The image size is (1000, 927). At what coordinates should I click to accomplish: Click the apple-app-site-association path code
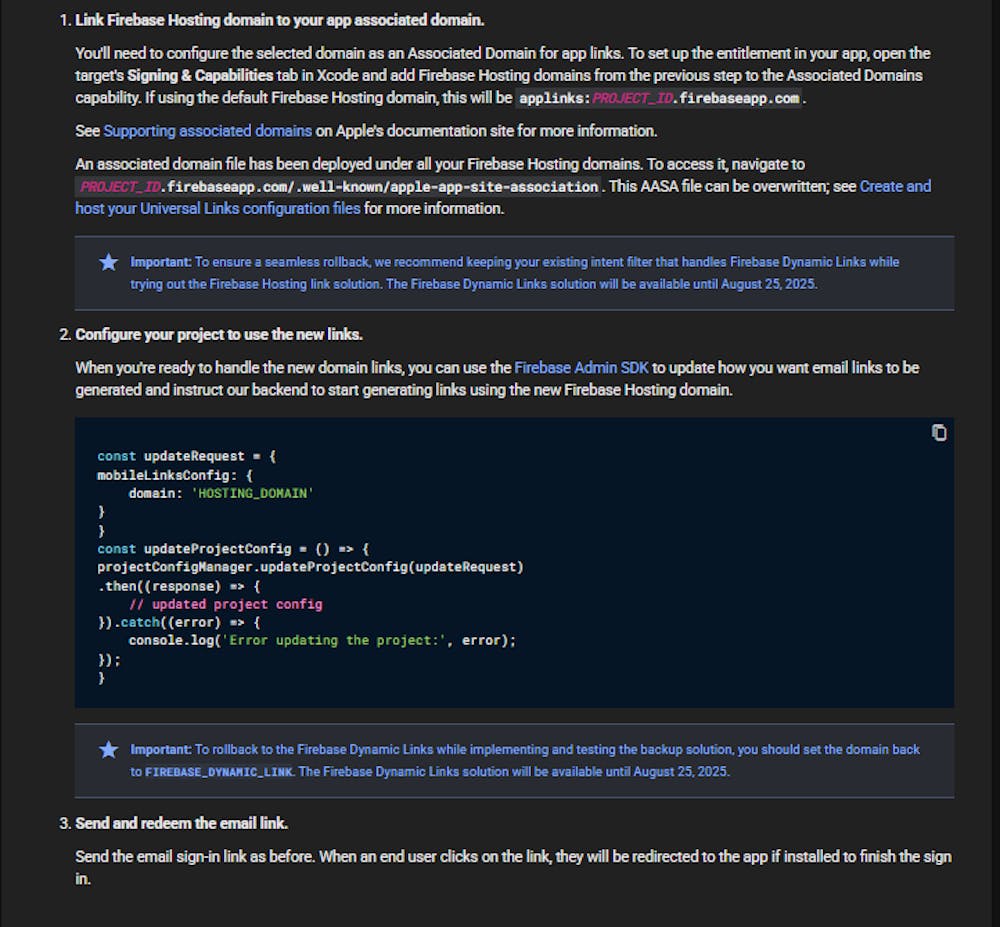coord(338,187)
